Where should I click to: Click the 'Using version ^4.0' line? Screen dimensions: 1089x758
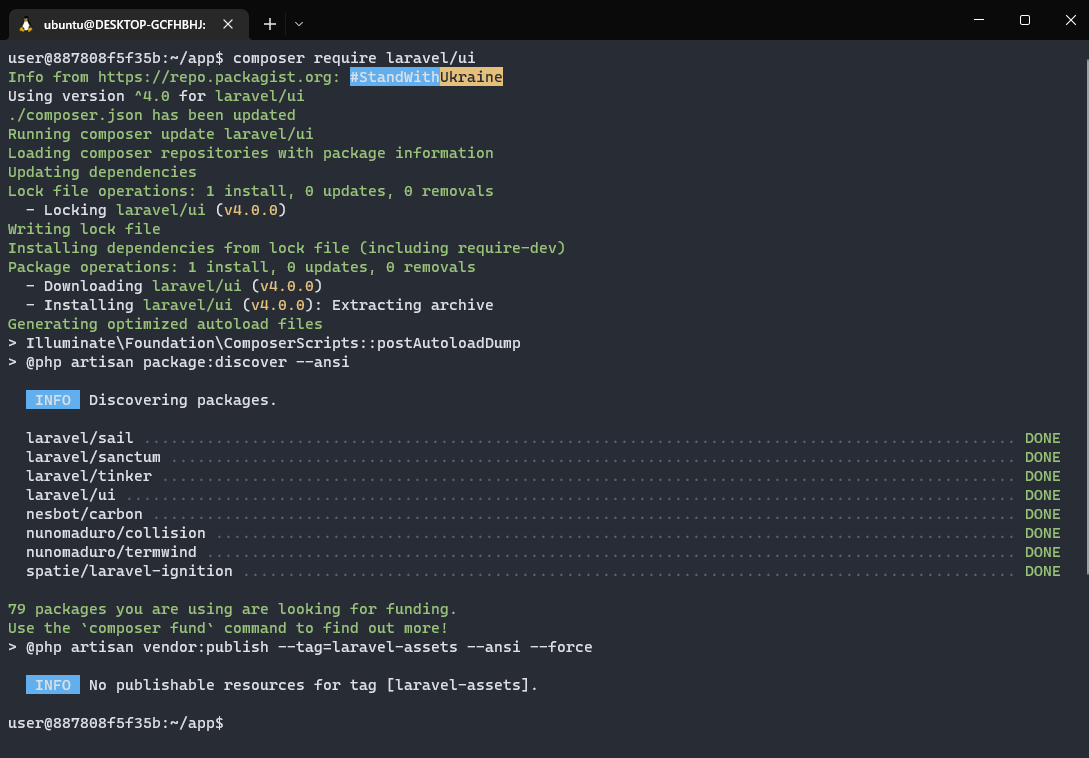(x=156, y=96)
